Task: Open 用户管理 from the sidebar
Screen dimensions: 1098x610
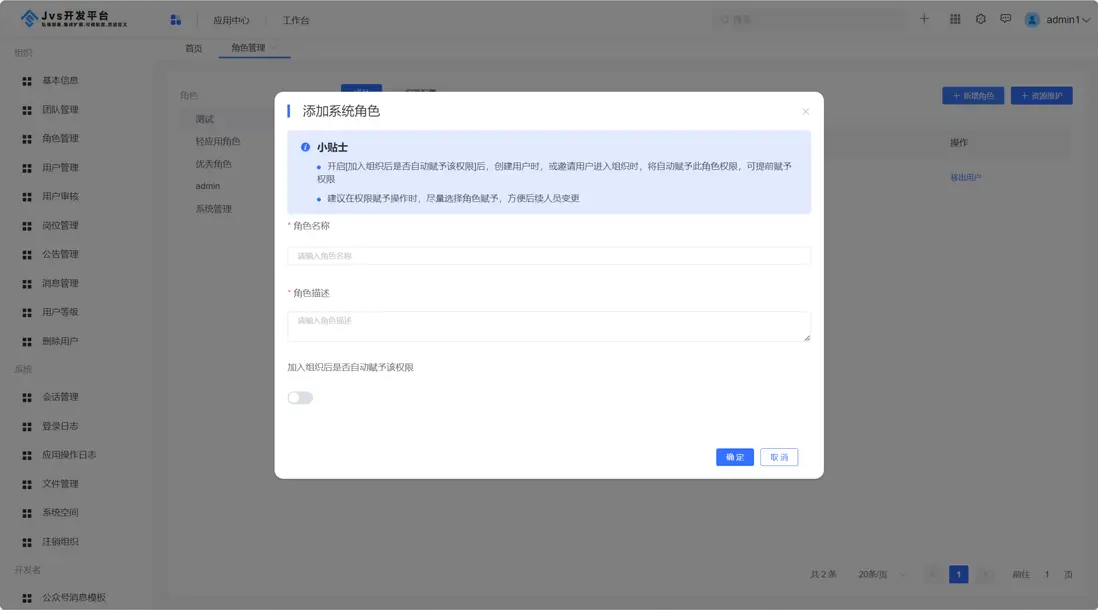Action: click(62, 167)
